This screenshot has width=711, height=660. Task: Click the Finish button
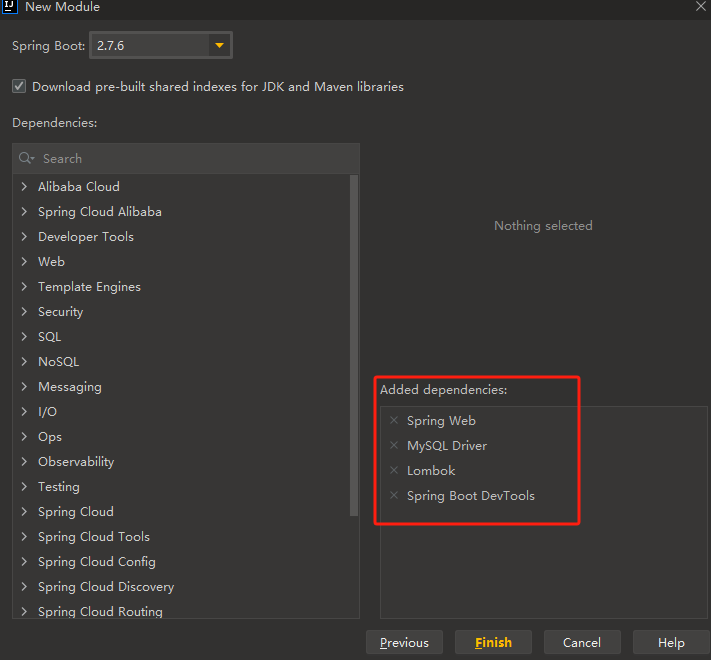(x=493, y=642)
